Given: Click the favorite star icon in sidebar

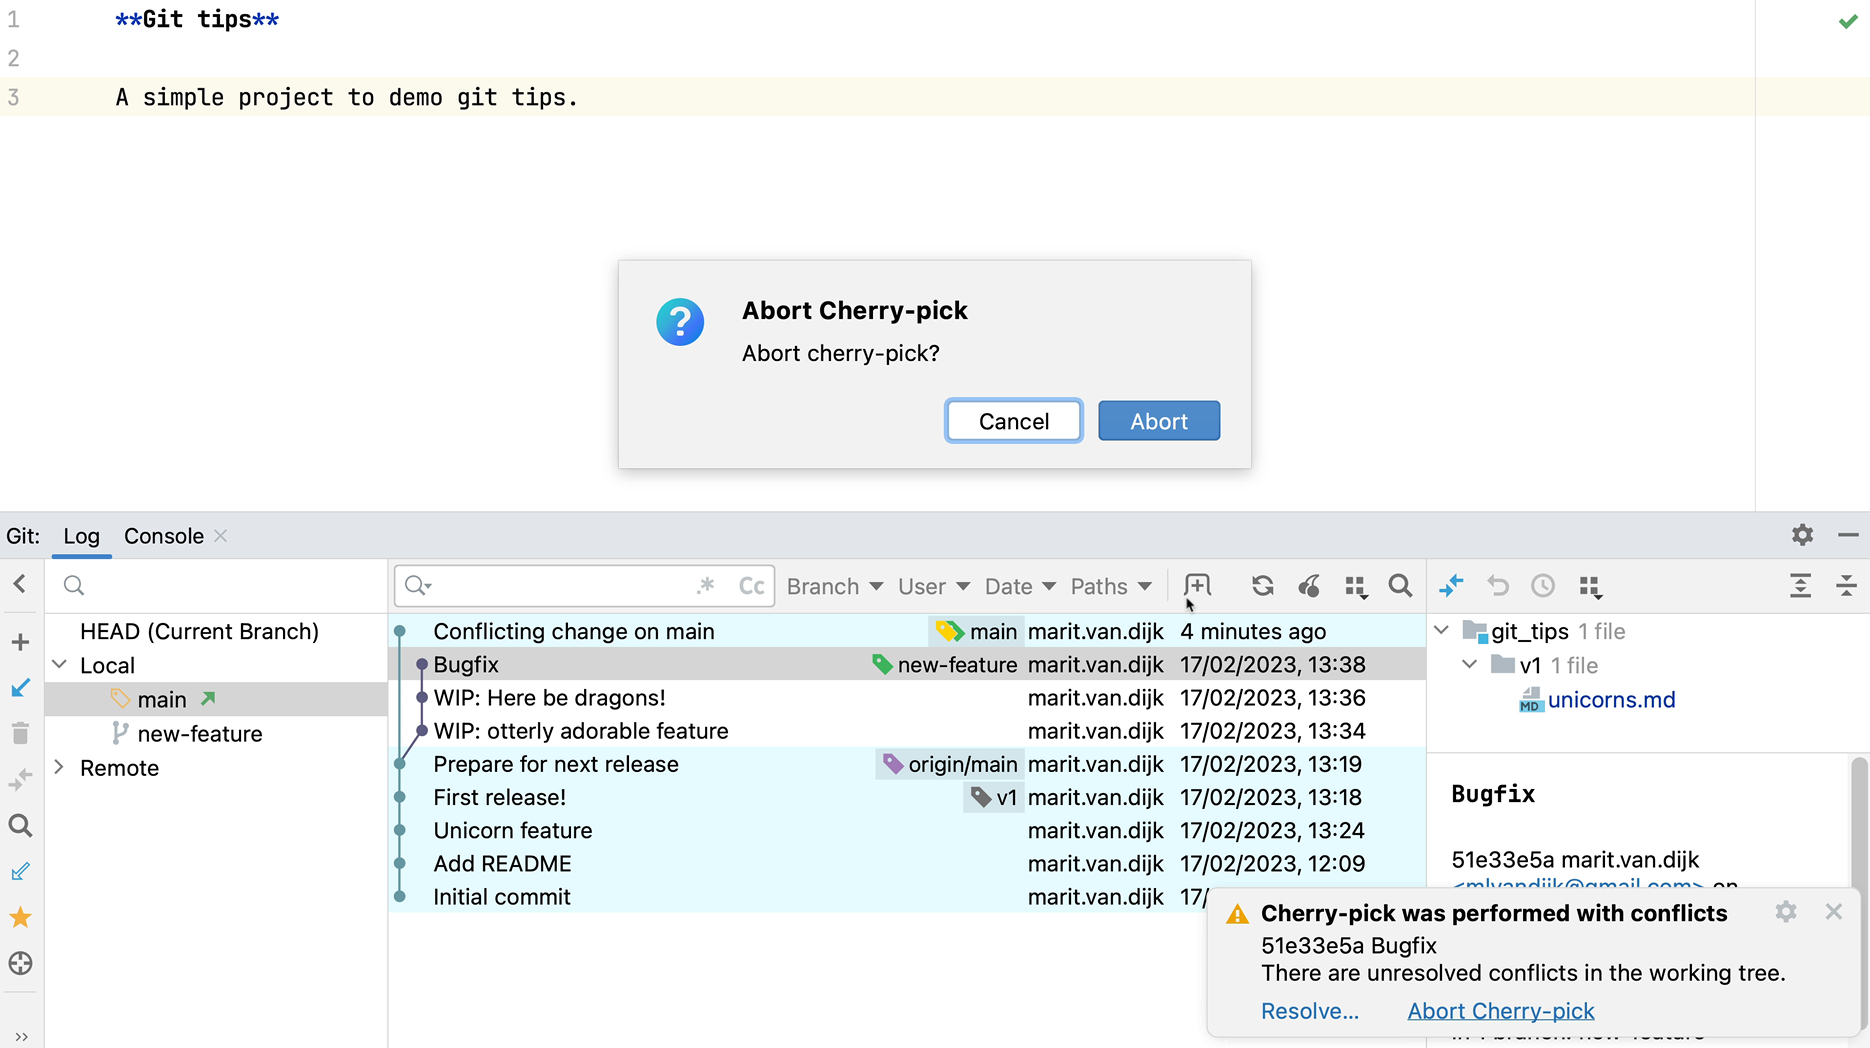Looking at the screenshot, I should (20, 917).
